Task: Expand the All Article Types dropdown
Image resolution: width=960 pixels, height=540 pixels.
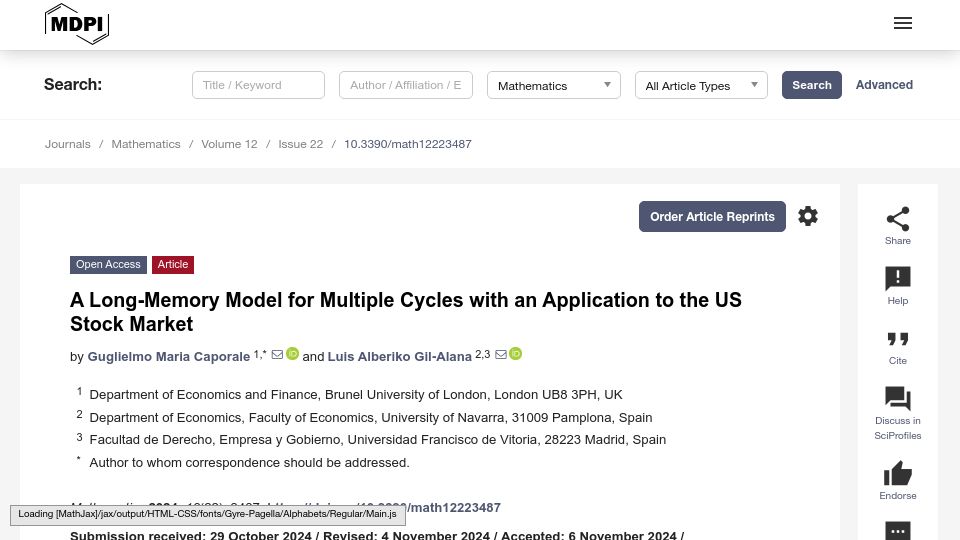Action: pos(701,85)
